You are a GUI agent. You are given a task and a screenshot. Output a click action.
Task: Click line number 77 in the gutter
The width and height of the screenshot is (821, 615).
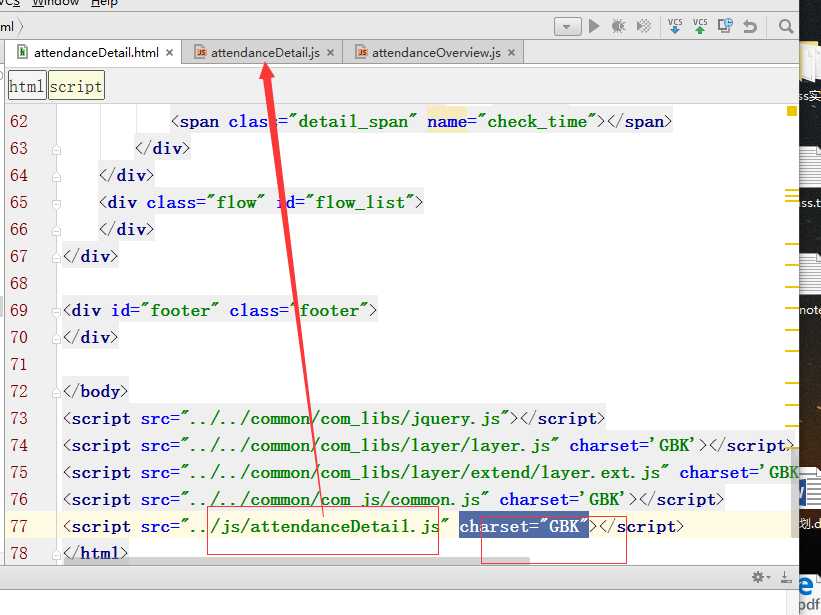pyautogui.click(x=19, y=525)
